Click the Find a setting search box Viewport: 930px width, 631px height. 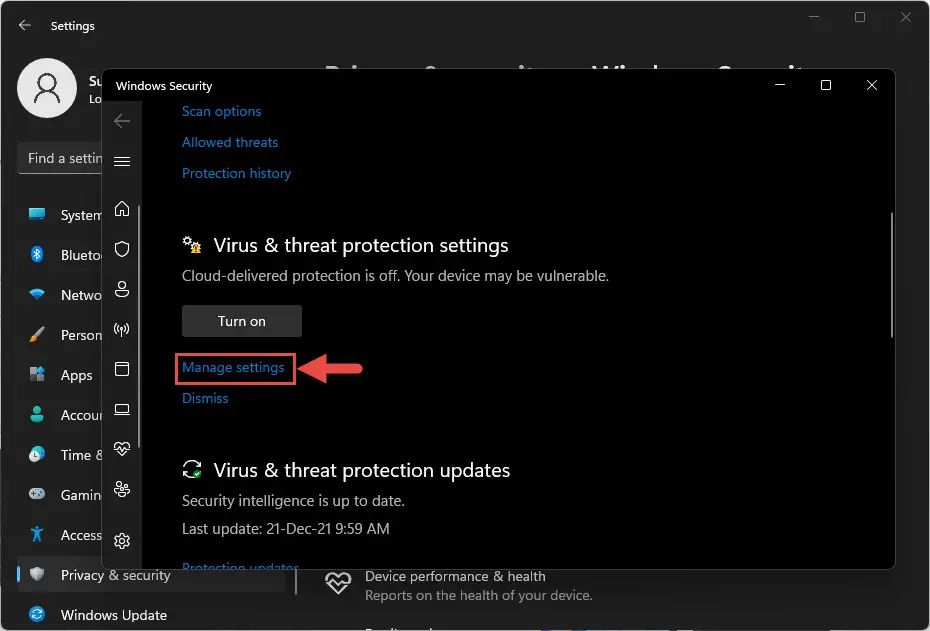[60, 158]
